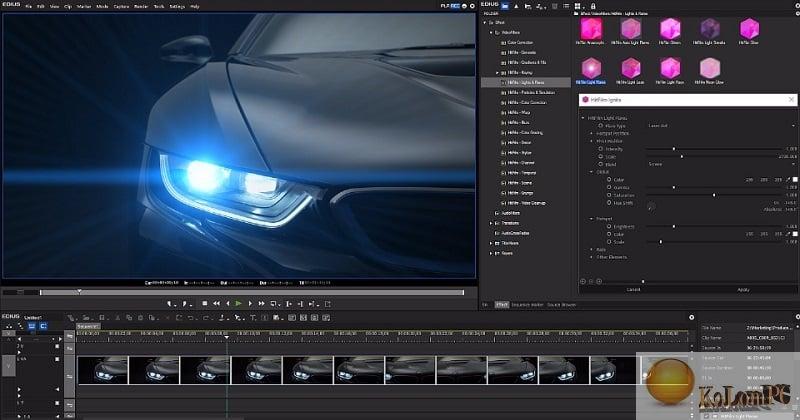Click the Title (T) tool in the timeline toolbar
The image size is (800, 420).
point(253,317)
